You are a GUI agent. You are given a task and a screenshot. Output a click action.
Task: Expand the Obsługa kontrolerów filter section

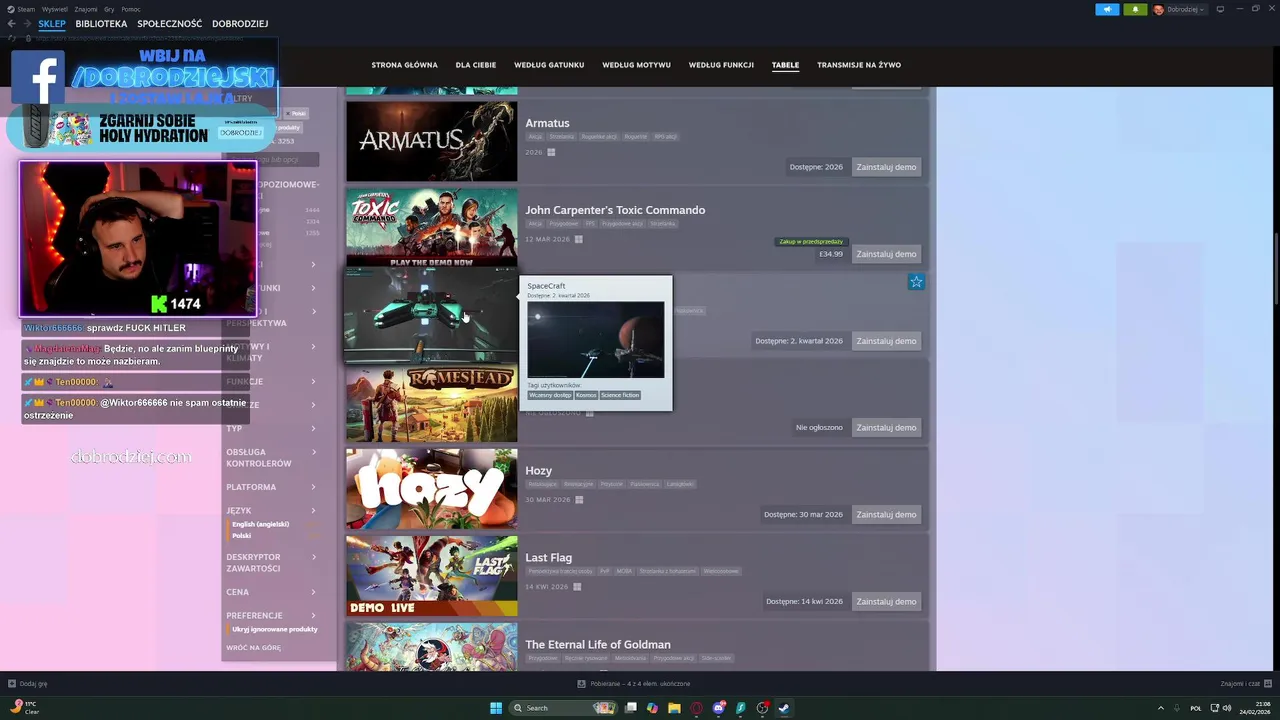tap(270, 458)
